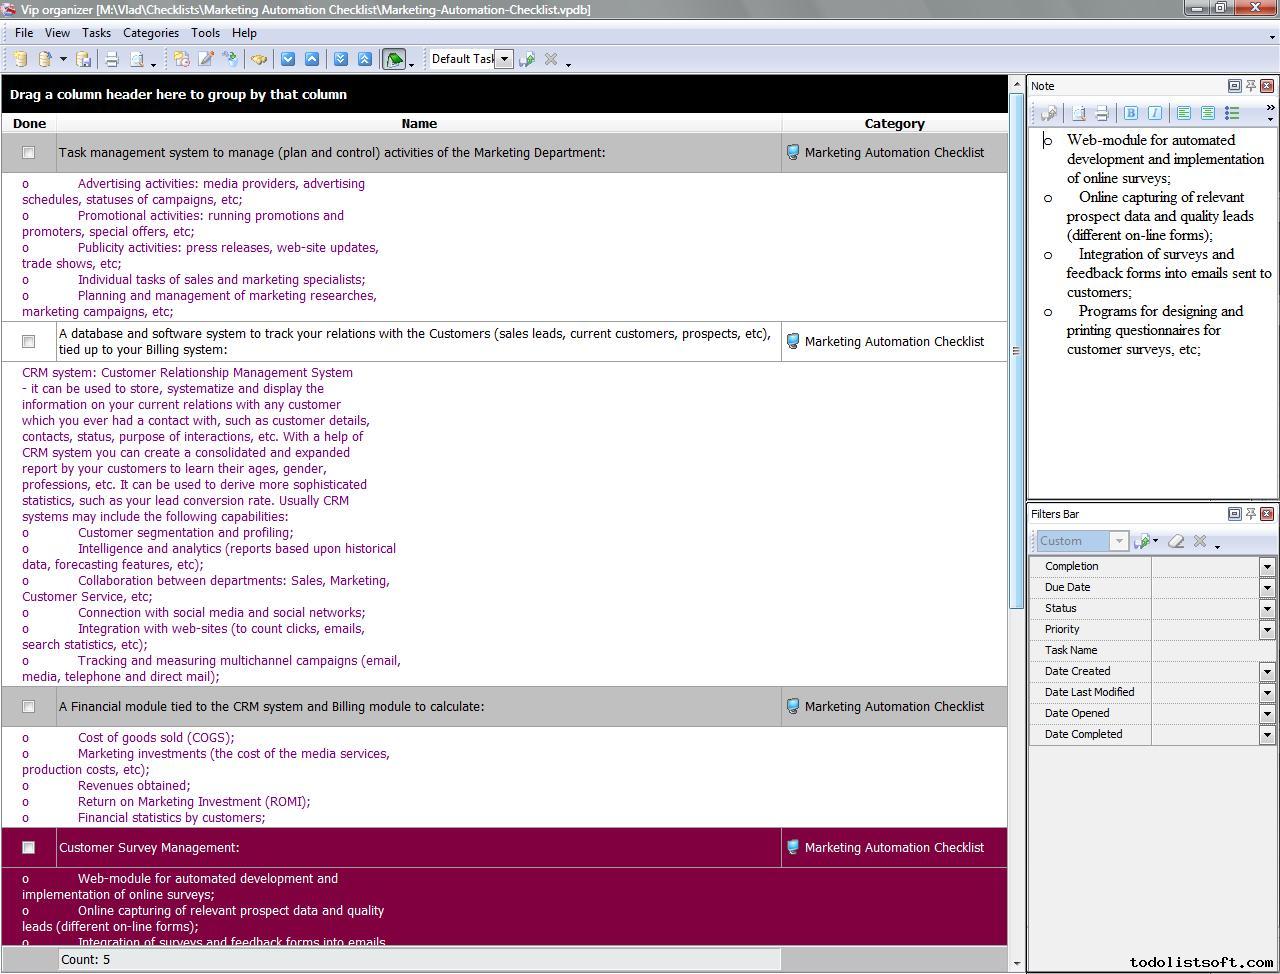Screen dimensions: 1280x974
Task: Expand the Due Date filter dropdown
Action: (1266, 588)
